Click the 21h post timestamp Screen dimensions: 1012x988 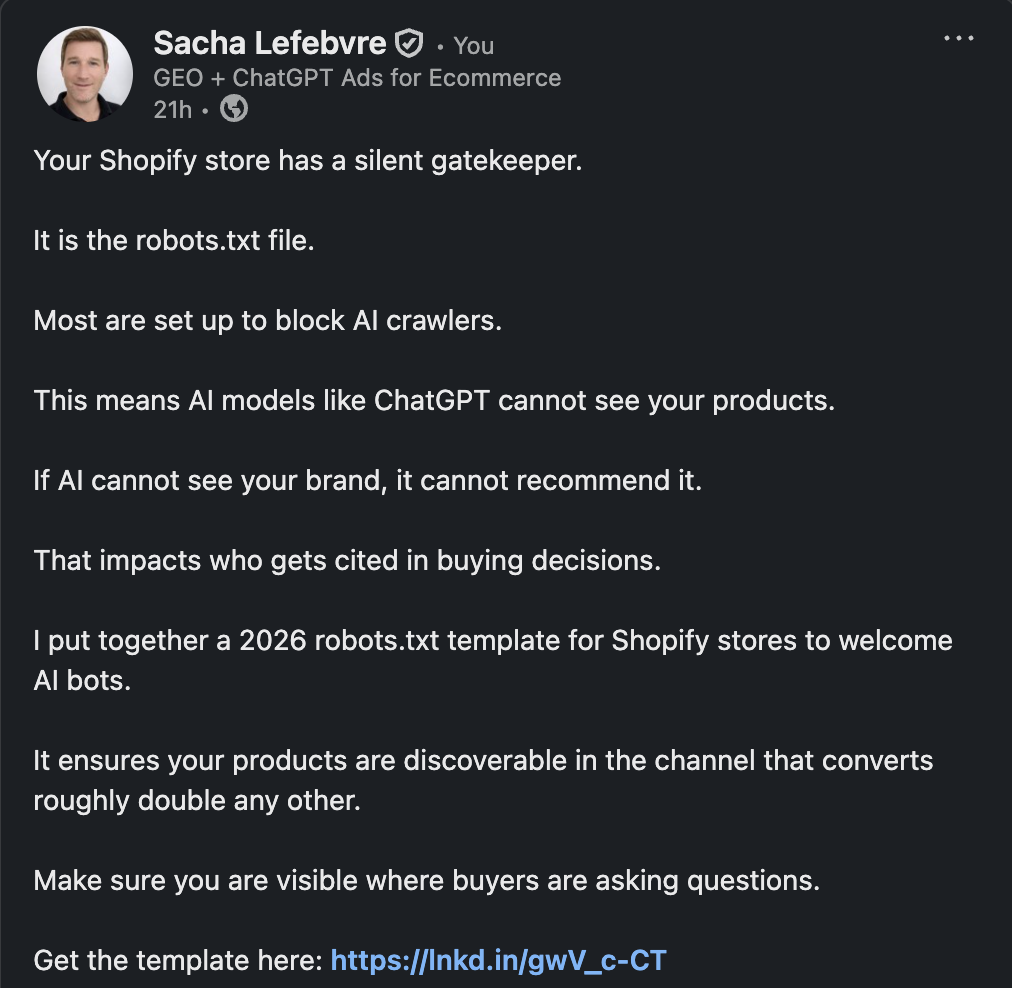[x=172, y=110]
